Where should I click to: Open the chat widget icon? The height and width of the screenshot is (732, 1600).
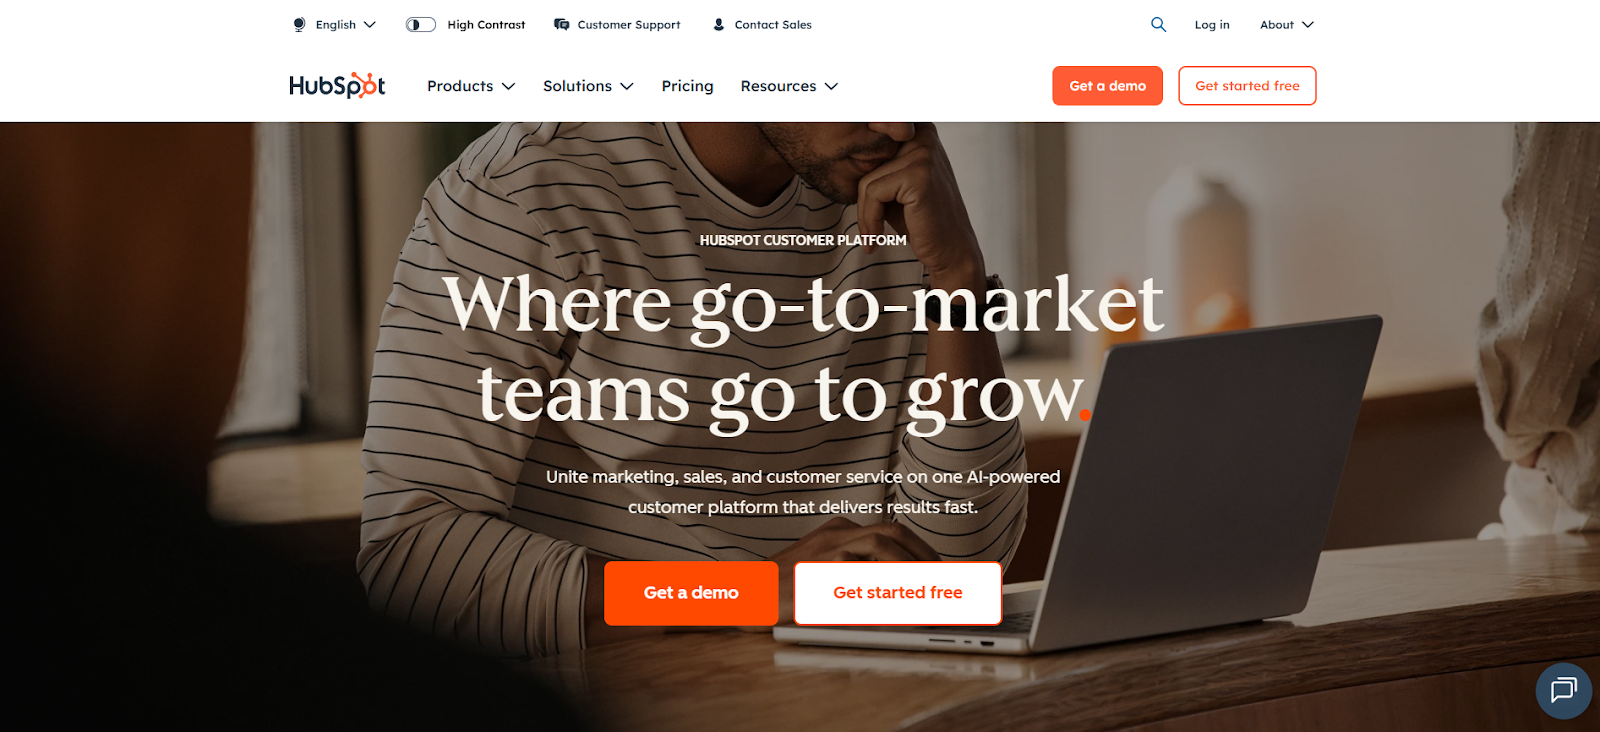1563,691
